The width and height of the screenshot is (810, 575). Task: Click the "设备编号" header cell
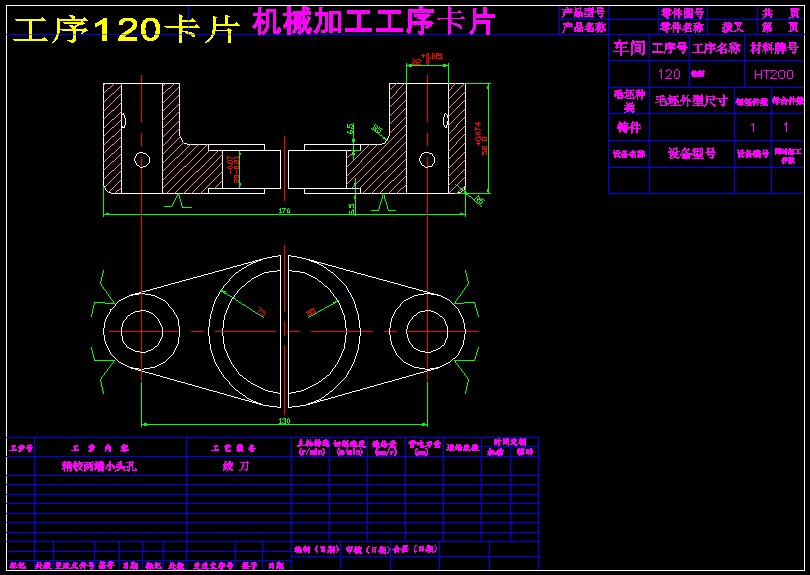point(753,153)
